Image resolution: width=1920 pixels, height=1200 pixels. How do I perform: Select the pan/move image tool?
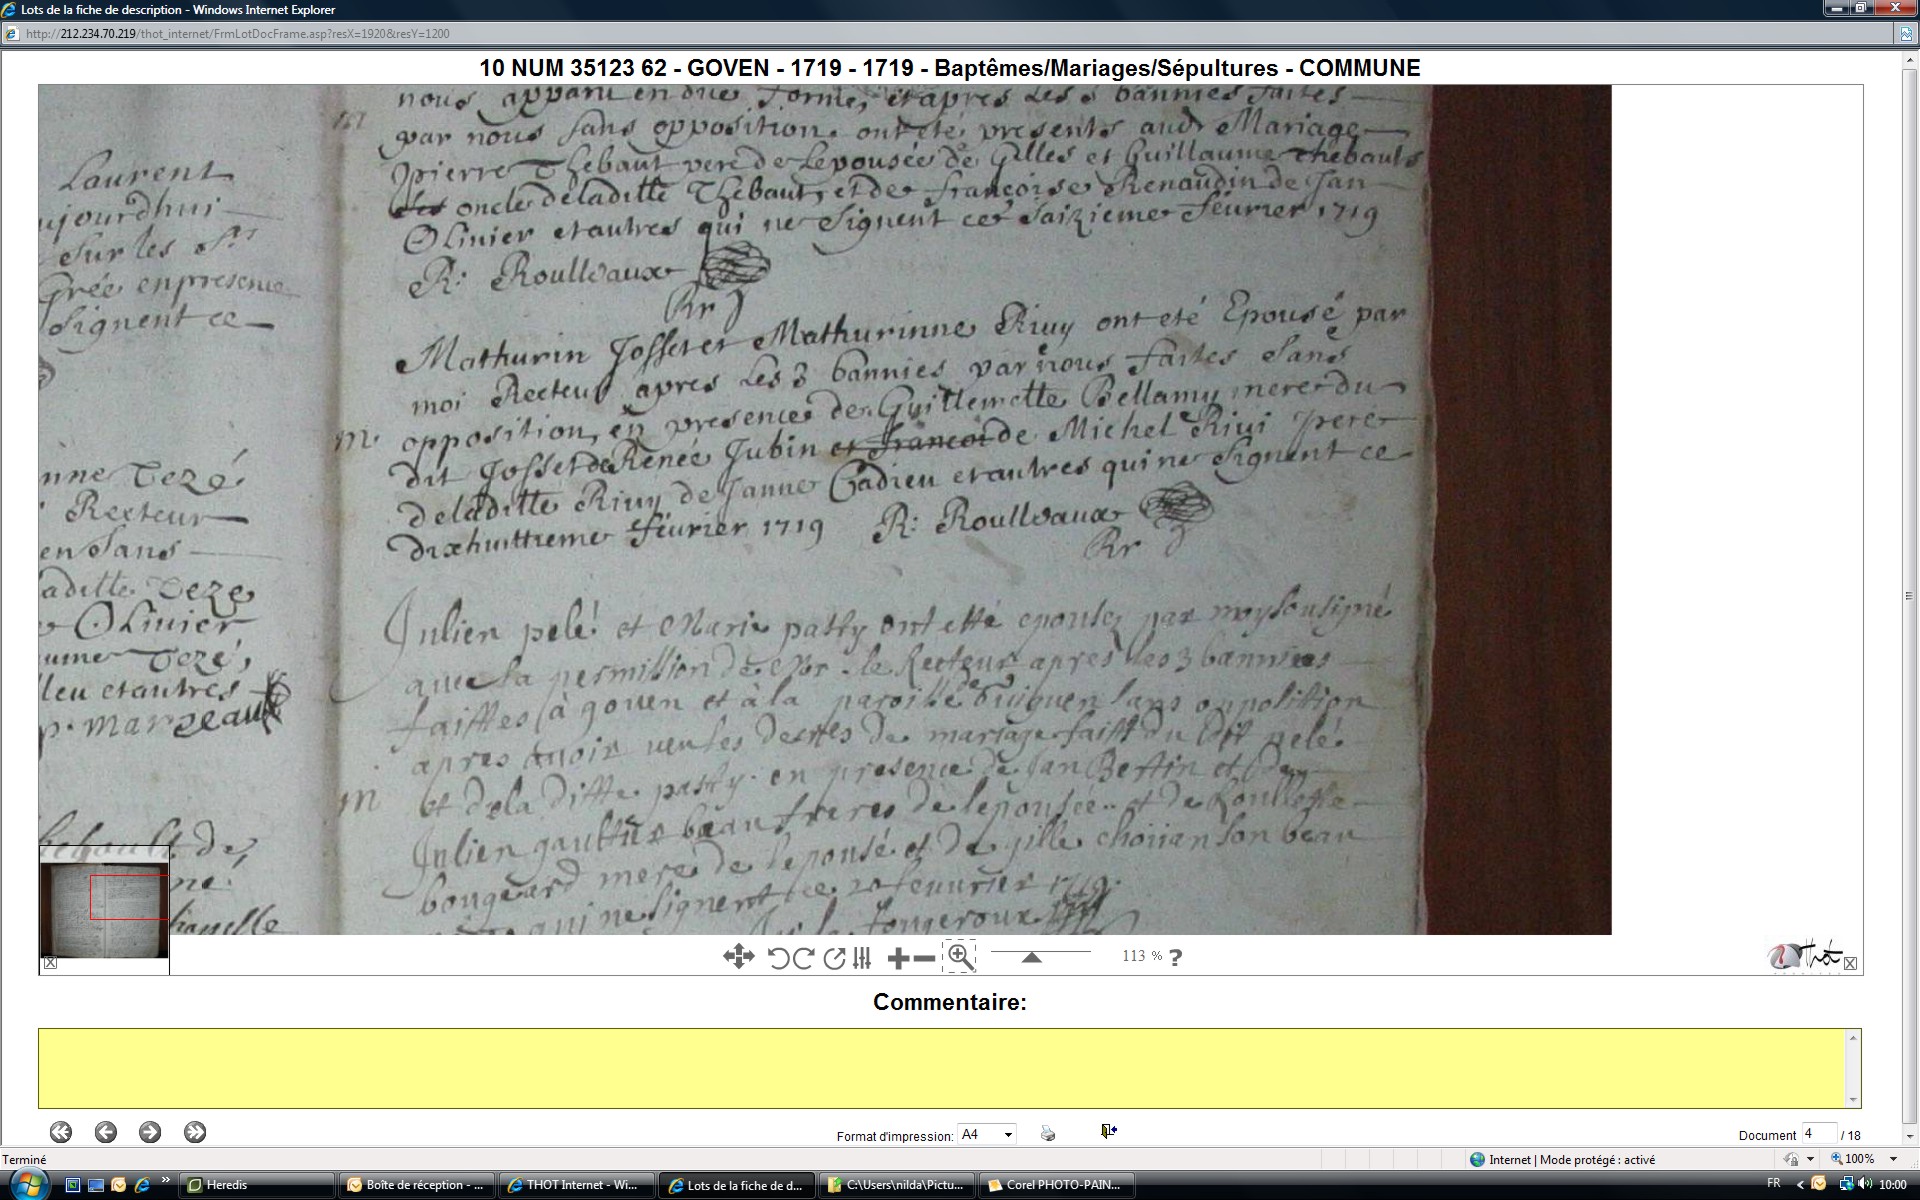click(x=738, y=957)
